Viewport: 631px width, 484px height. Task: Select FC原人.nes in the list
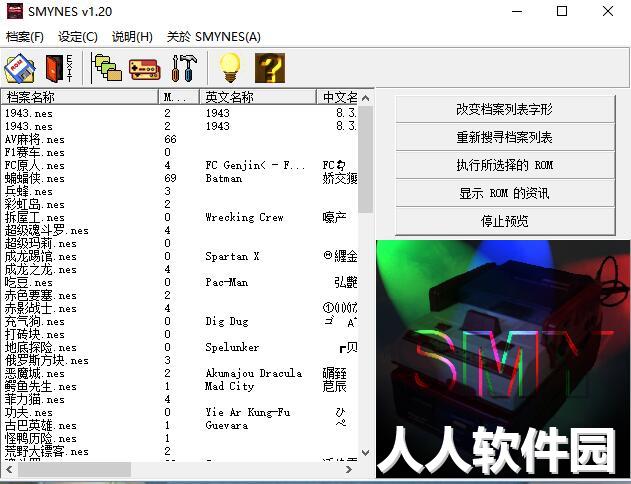35,165
